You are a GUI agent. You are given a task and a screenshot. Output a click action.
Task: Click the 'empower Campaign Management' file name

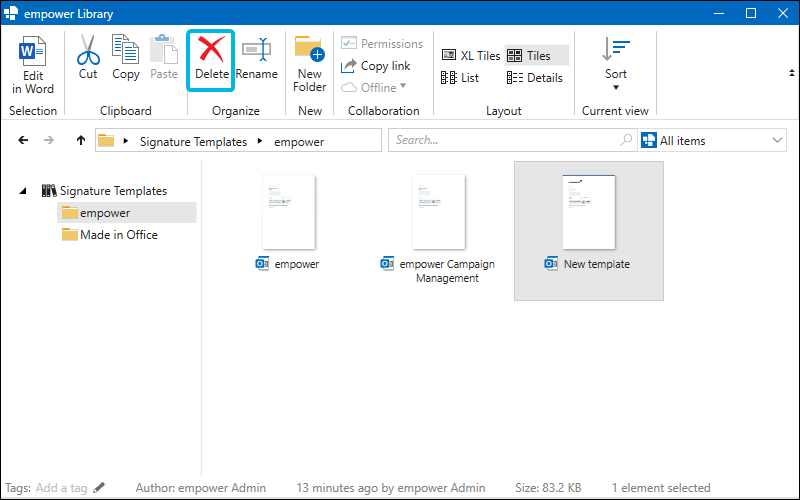[x=447, y=271]
